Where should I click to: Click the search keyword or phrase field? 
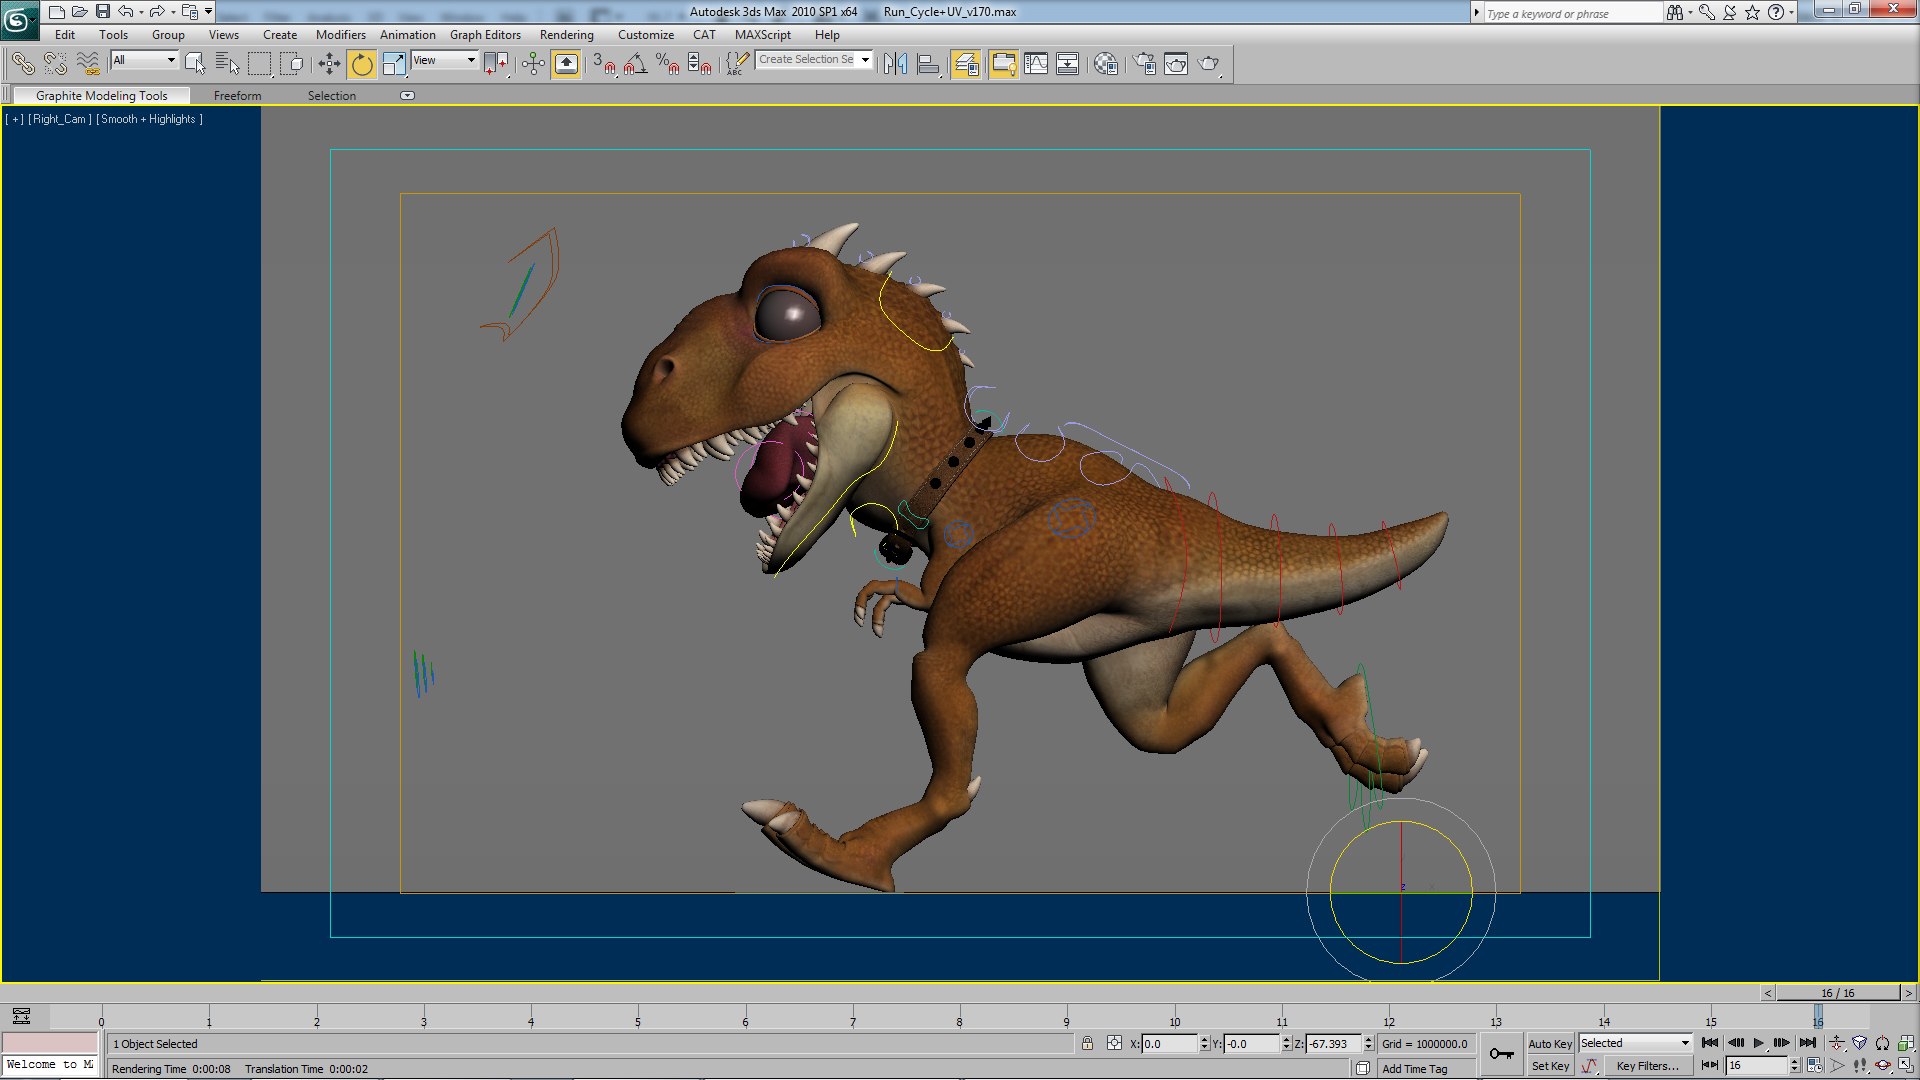coord(1572,13)
